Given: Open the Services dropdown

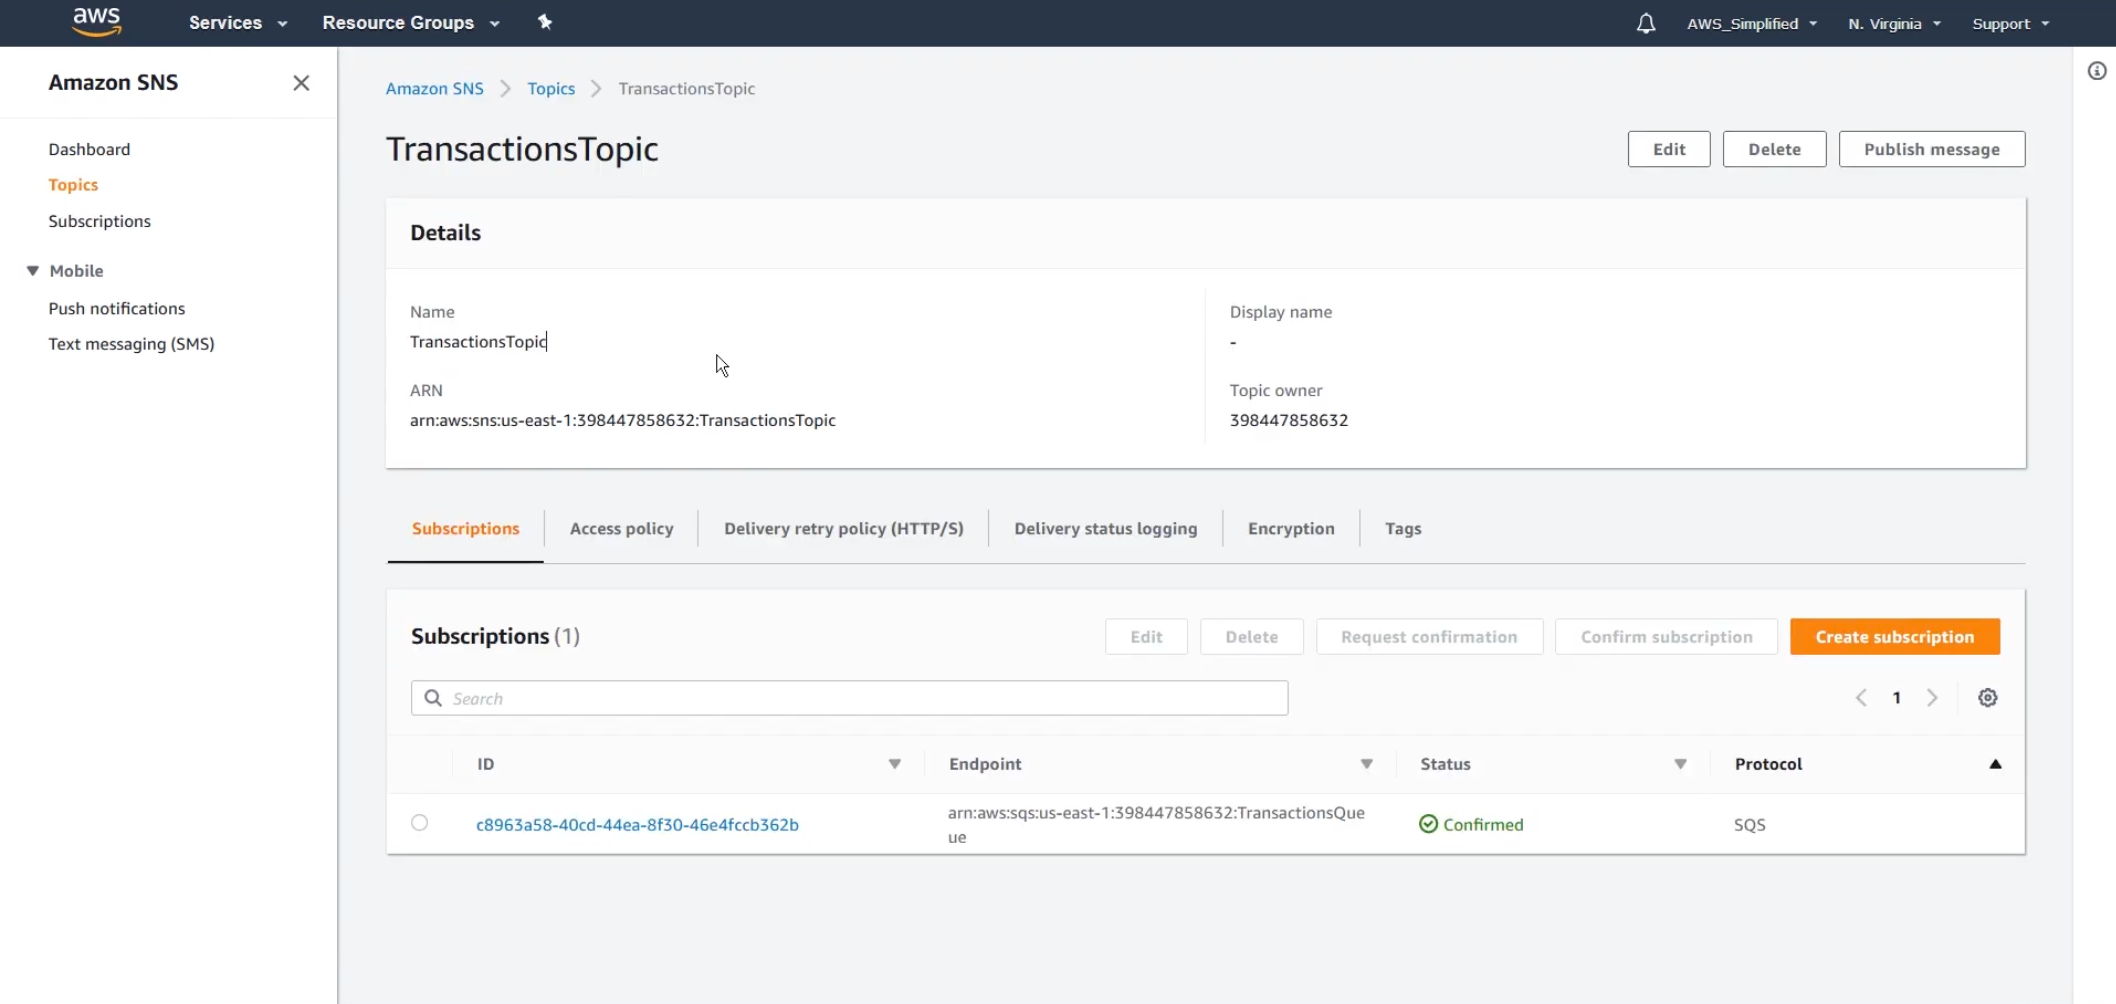Looking at the screenshot, I should click(238, 23).
